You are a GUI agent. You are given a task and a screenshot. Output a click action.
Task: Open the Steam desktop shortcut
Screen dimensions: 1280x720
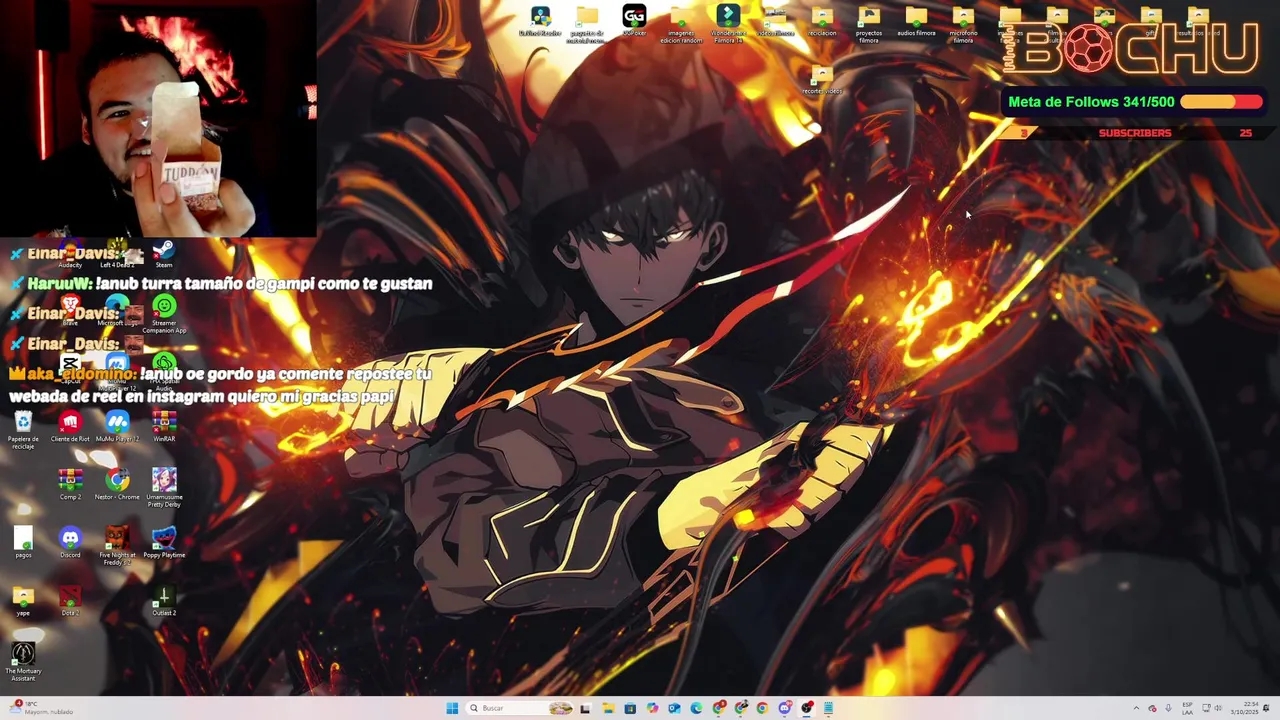(164, 254)
